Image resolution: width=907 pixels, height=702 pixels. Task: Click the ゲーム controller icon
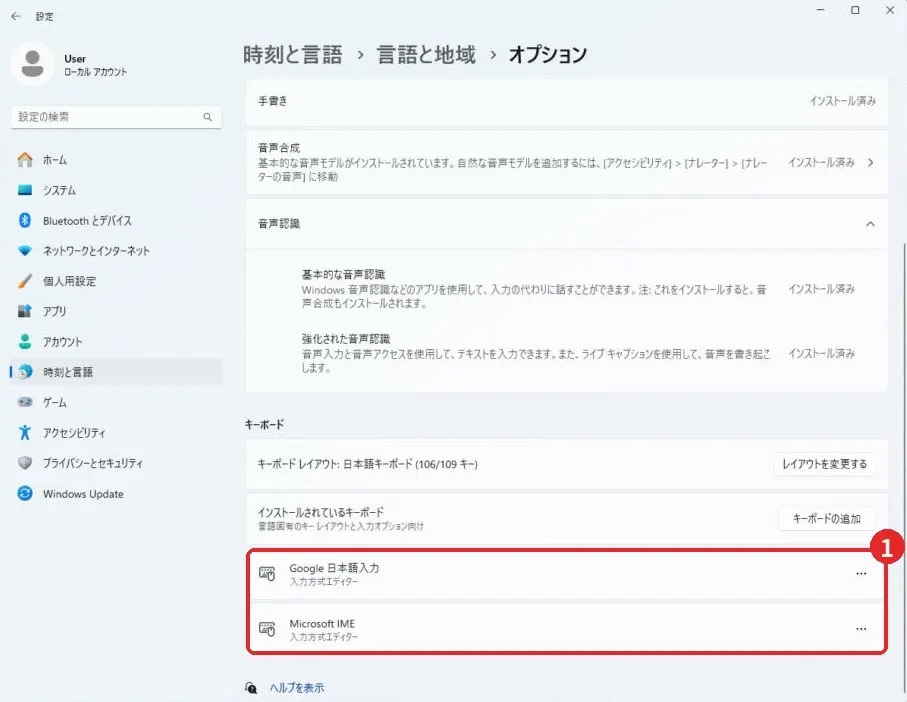[x=25, y=402]
